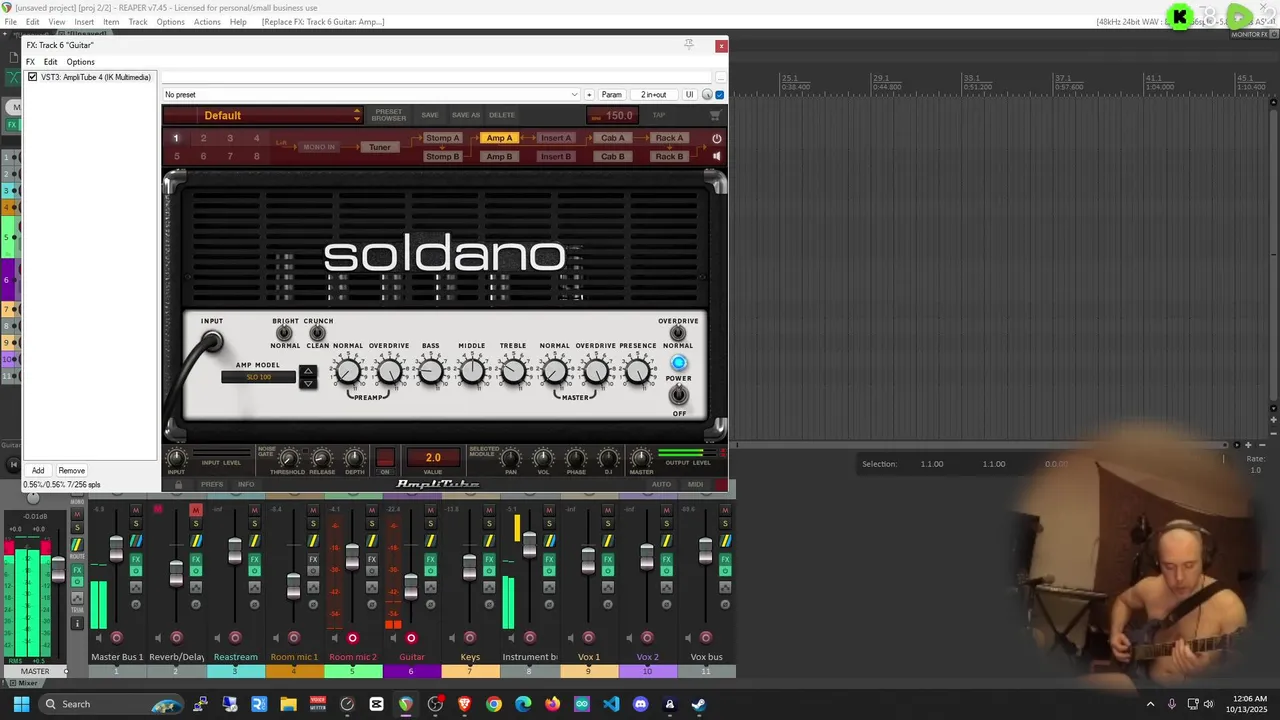Pin the FX window with the pin icon

point(688,44)
